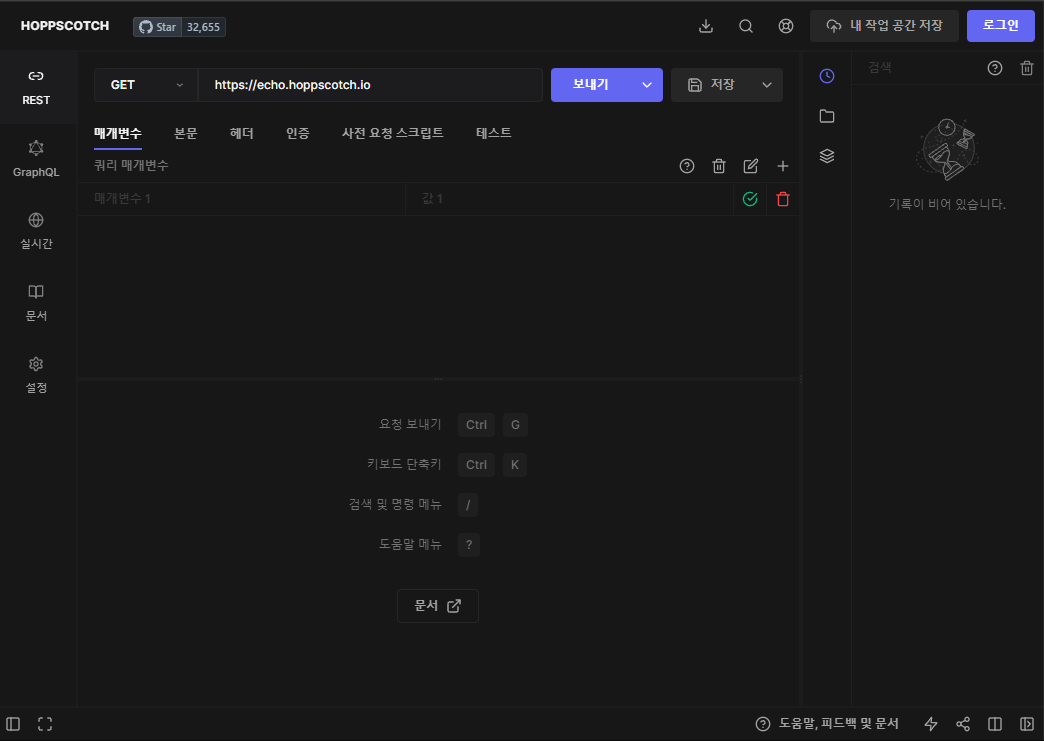
Task: Click the 값 1 value field
Action: click(569, 198)
